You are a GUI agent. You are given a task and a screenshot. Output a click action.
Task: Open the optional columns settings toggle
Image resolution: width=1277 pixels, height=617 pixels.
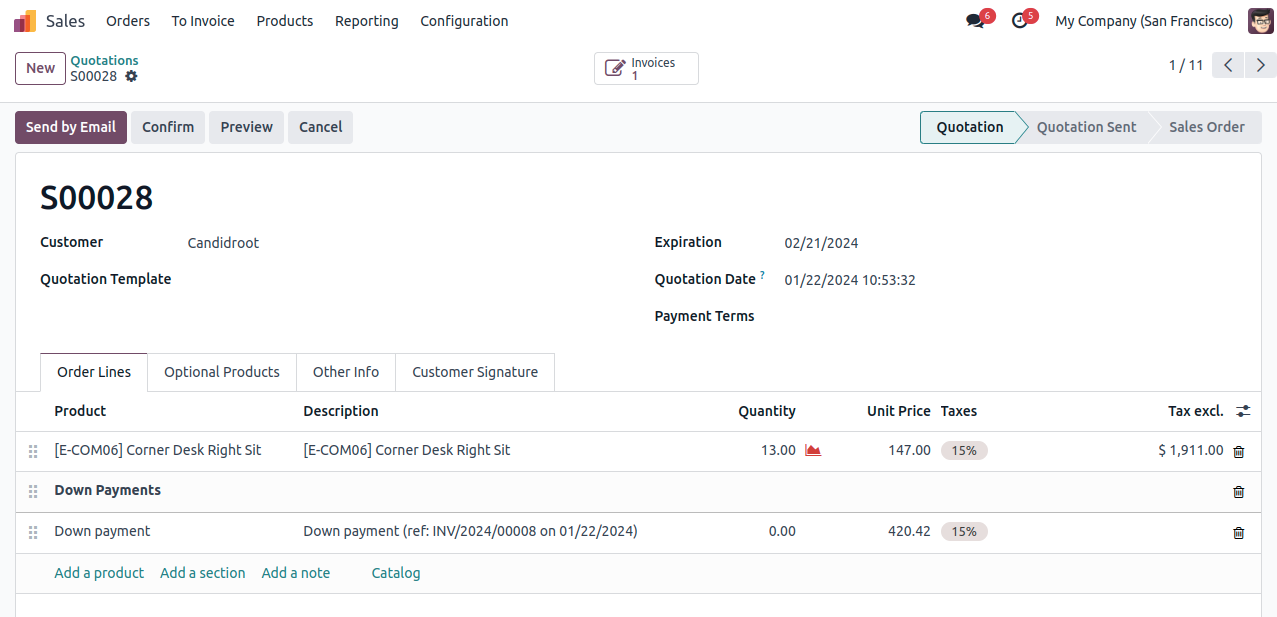pyautogui.click(x=1243, y=411)
